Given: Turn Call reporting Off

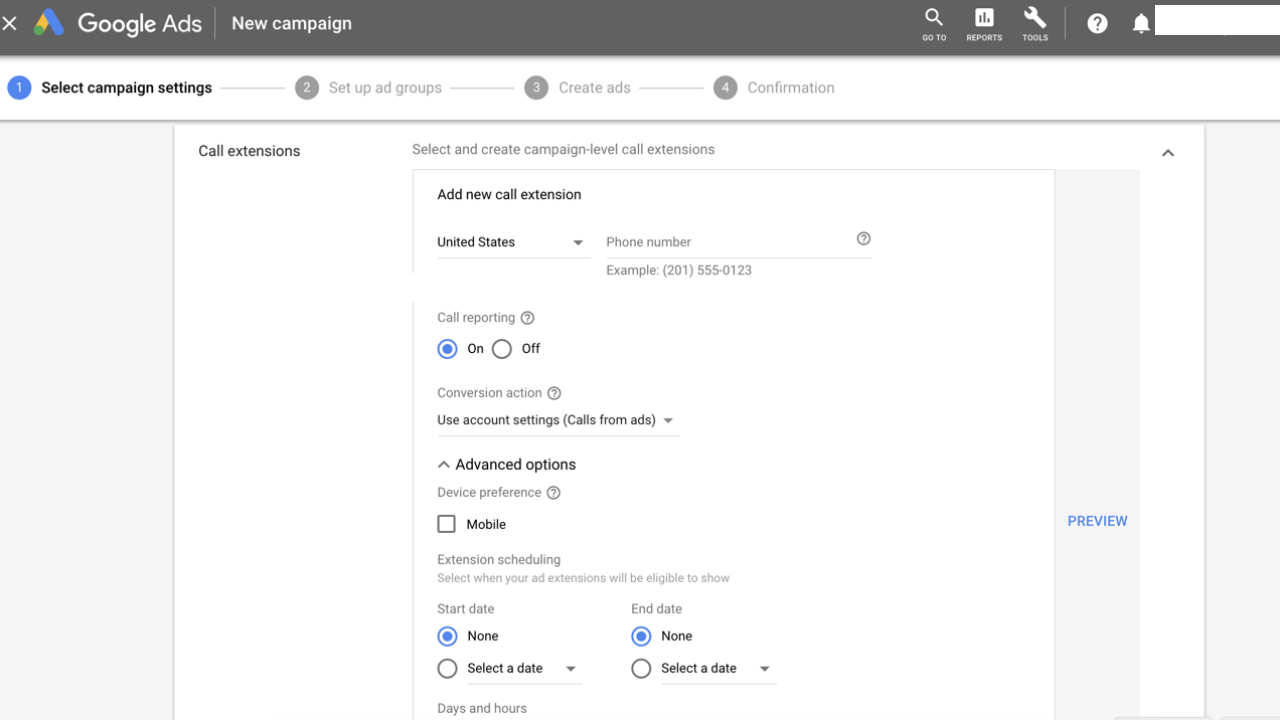Looking at the screenshot, I should 502,349.
